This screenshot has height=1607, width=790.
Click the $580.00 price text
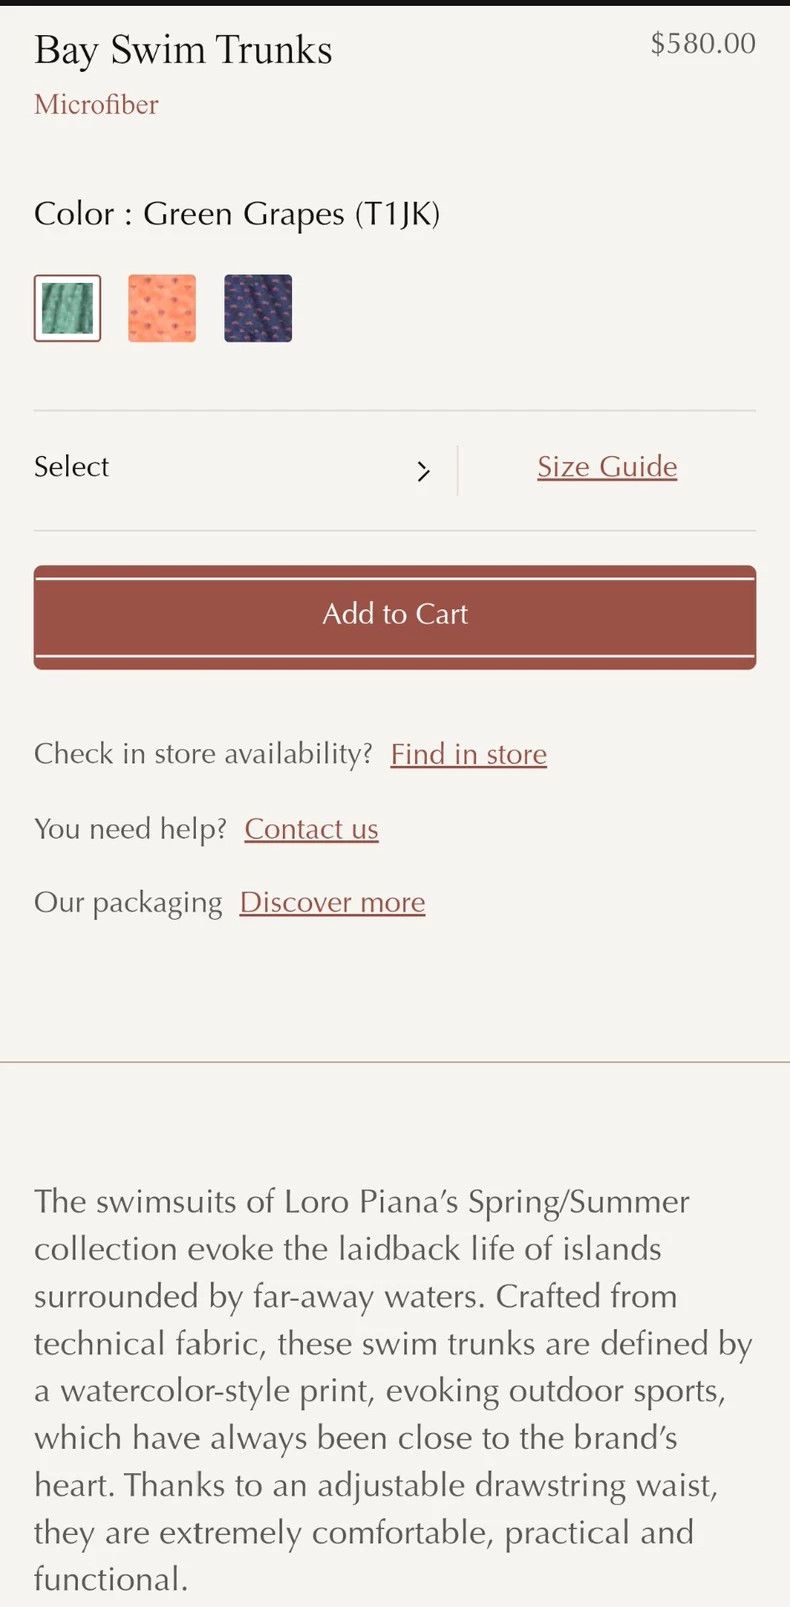tap(703, 43)
